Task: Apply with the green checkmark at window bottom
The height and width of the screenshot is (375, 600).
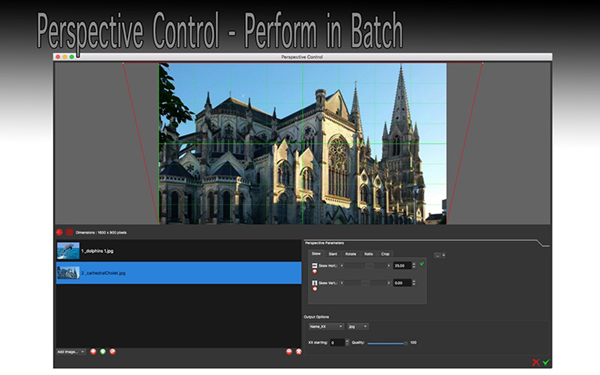Action: pyautogui.click(x=546, y=362)
